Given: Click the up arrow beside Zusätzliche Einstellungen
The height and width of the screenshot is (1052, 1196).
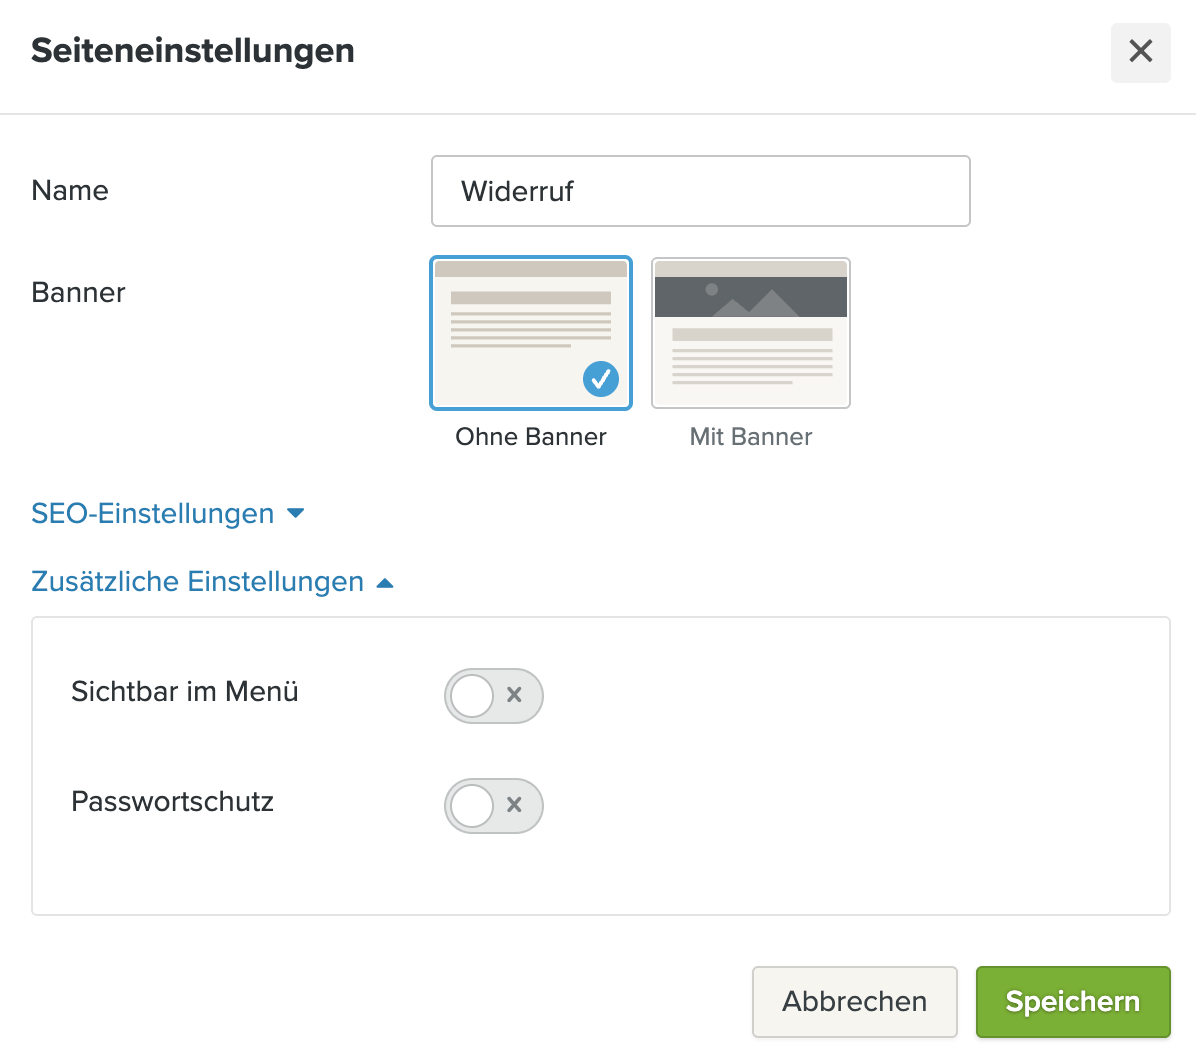Looking at the screenshot, I should point(385,584).
